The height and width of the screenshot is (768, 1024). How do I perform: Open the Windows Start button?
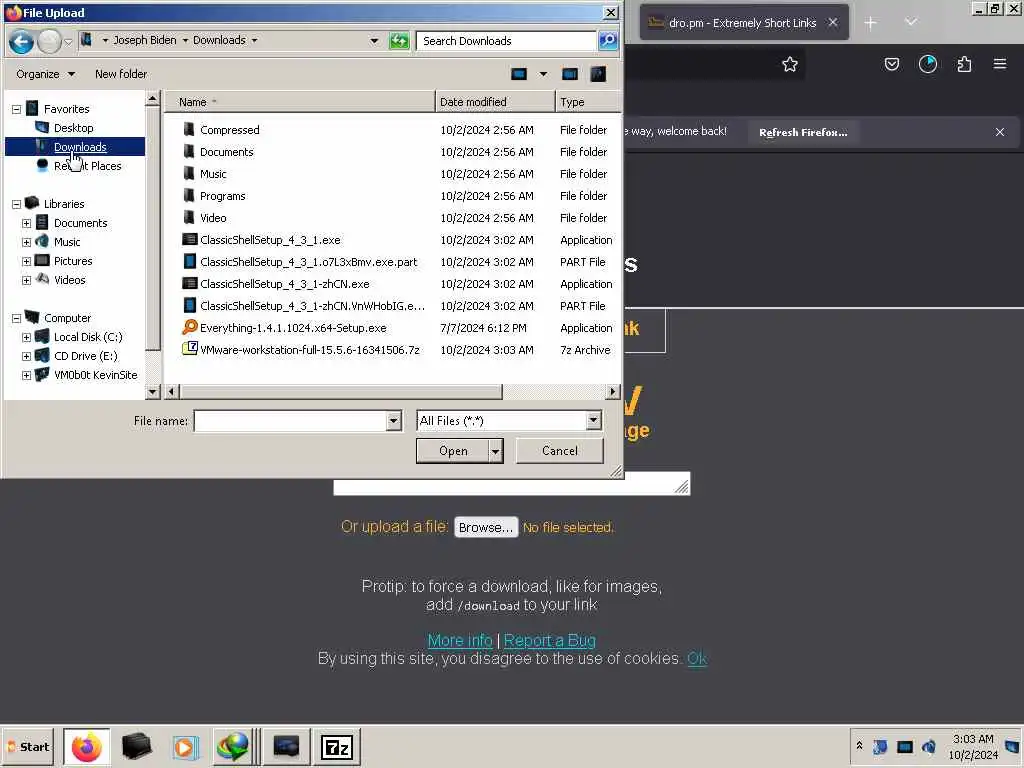click(27, 746)
